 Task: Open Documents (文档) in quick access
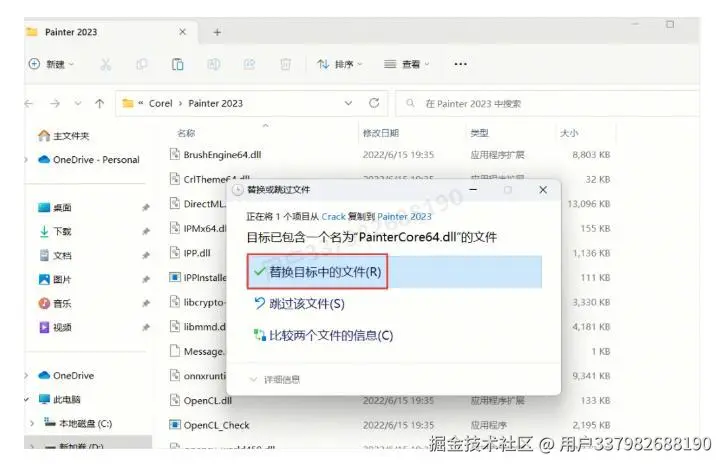point(55,255)
